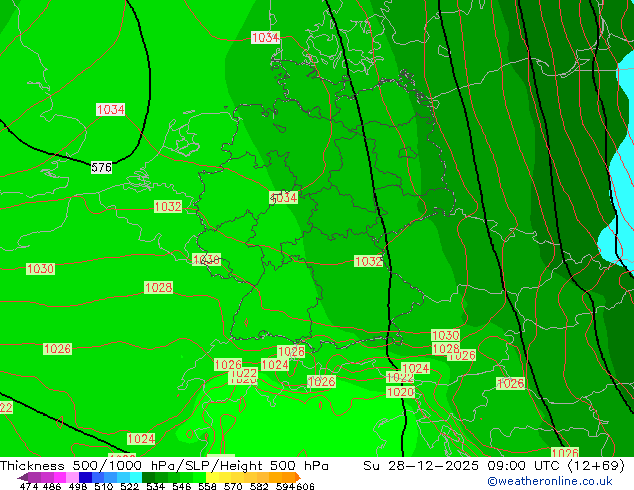Click the legend value 486
634x490 pixels.
(x=52, y=486)
